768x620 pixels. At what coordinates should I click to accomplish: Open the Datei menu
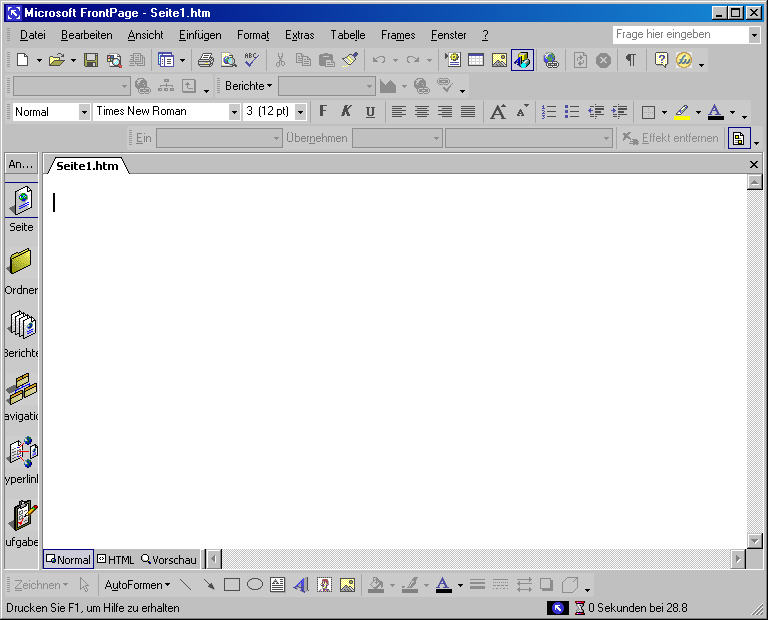tap(32, 35)
